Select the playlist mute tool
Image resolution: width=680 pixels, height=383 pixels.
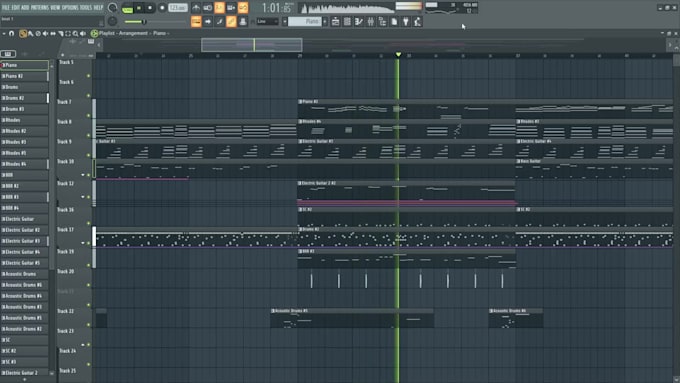tap(45, 33)
